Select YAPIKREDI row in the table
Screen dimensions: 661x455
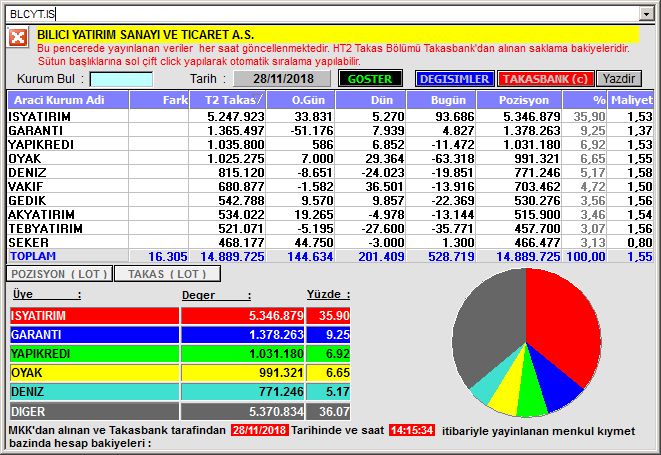pyautogui.click(x=330, y=144)
